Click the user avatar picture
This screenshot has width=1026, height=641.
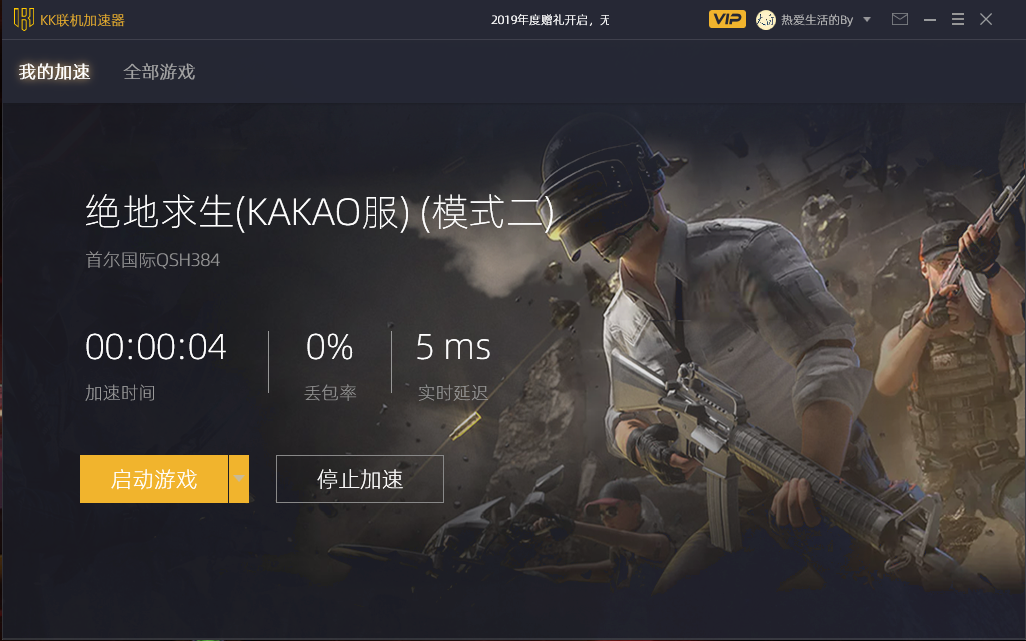[766, 20]
